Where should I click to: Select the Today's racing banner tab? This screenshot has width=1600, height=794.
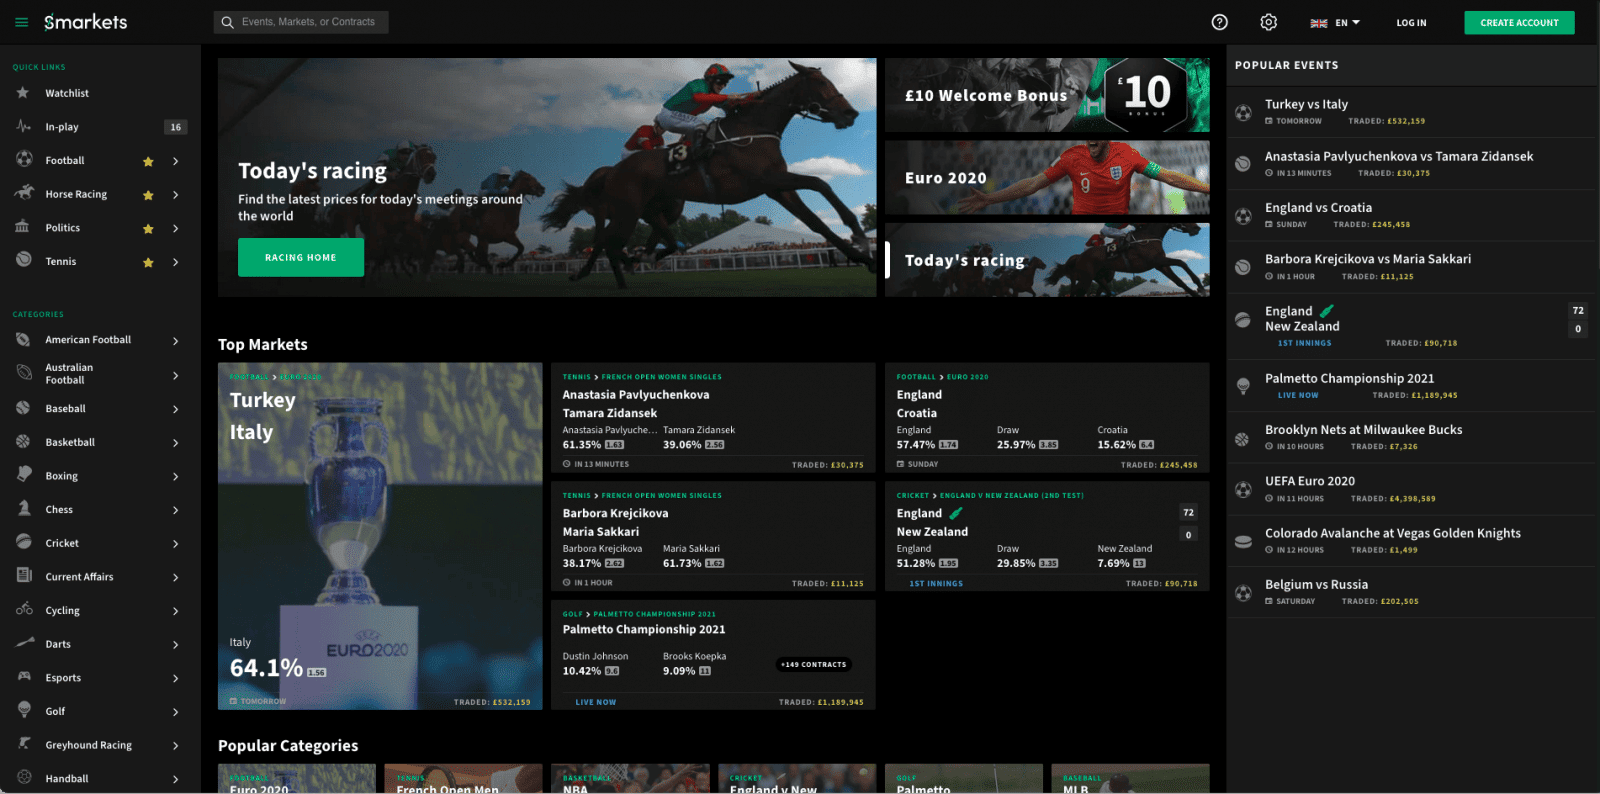click(x=1047, y=260)
